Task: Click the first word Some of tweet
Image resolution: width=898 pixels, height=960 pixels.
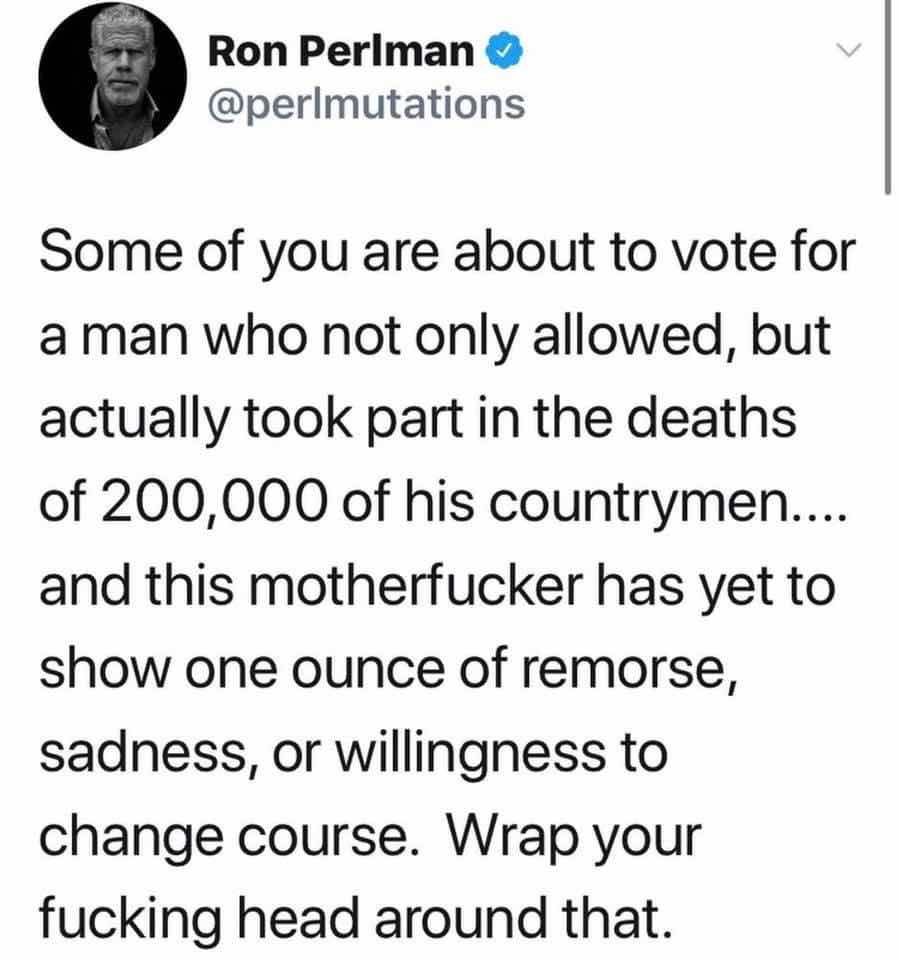Action: click(111, 252)
